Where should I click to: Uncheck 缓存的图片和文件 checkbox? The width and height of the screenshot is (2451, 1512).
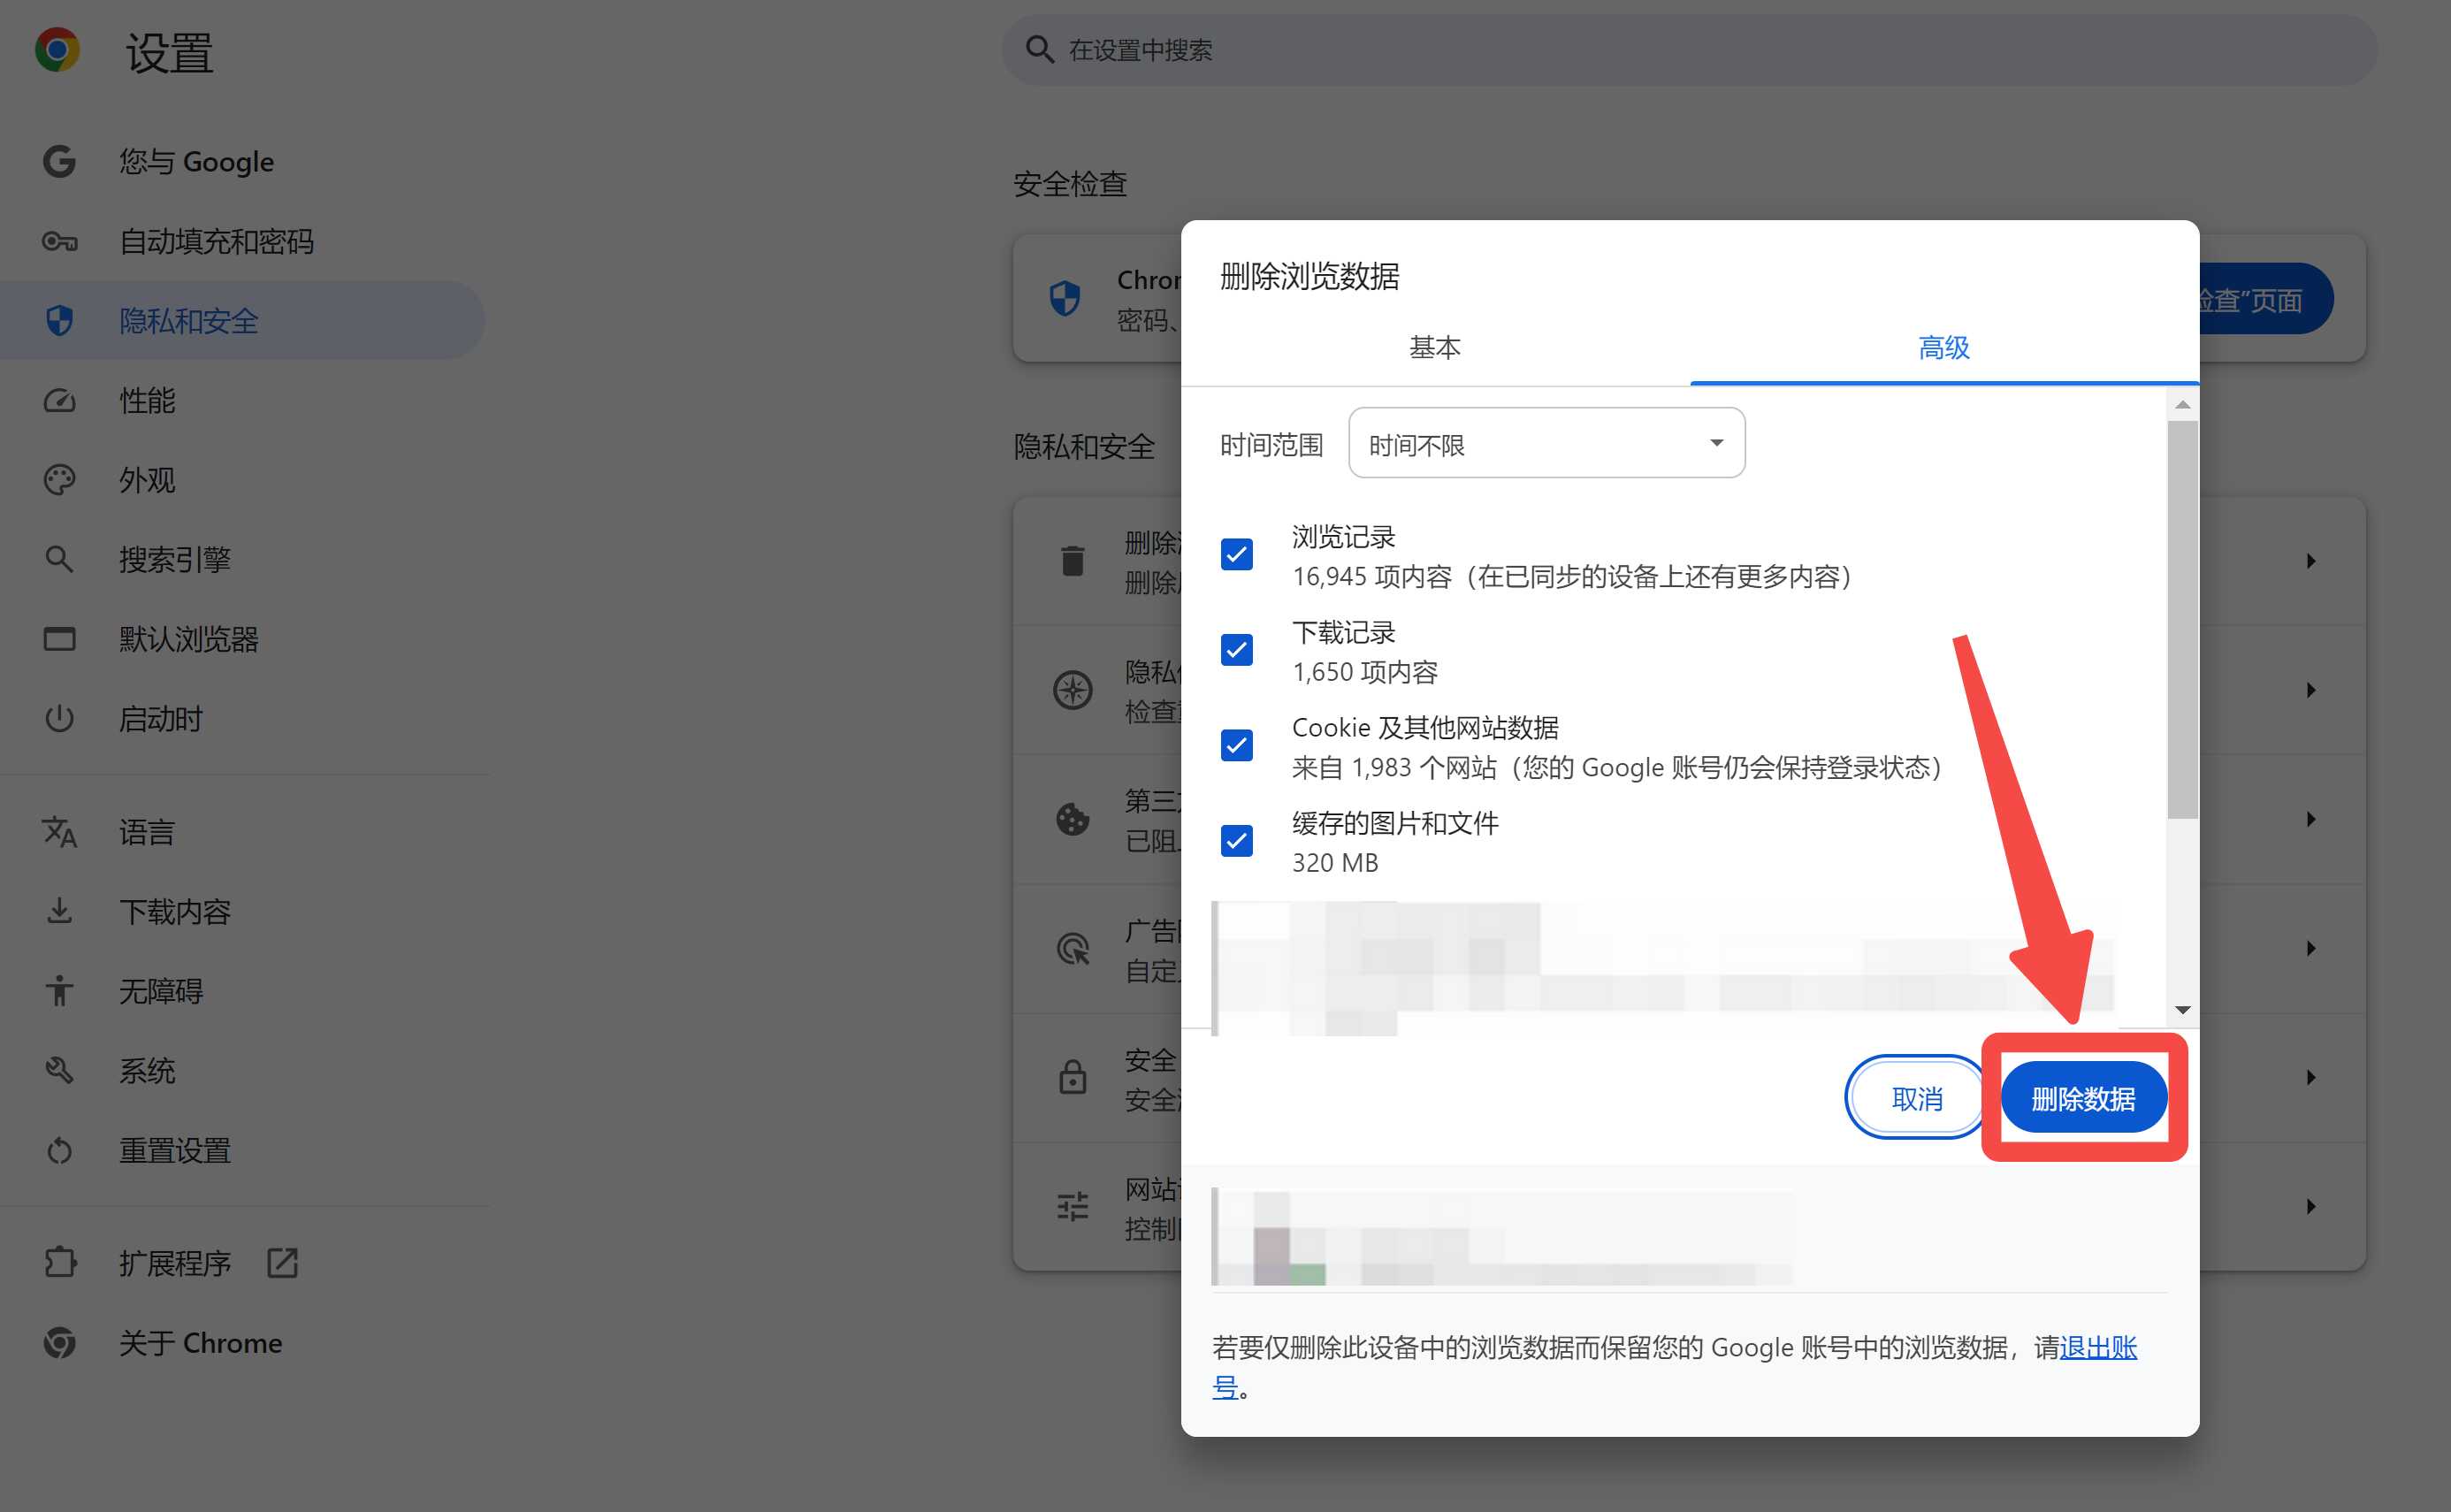pyautogui.click(x=1237, y=841)
